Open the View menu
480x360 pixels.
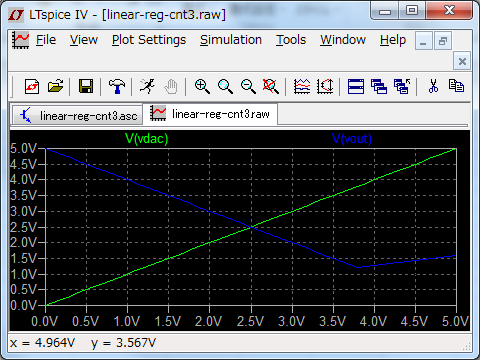(x=84, y=40)
